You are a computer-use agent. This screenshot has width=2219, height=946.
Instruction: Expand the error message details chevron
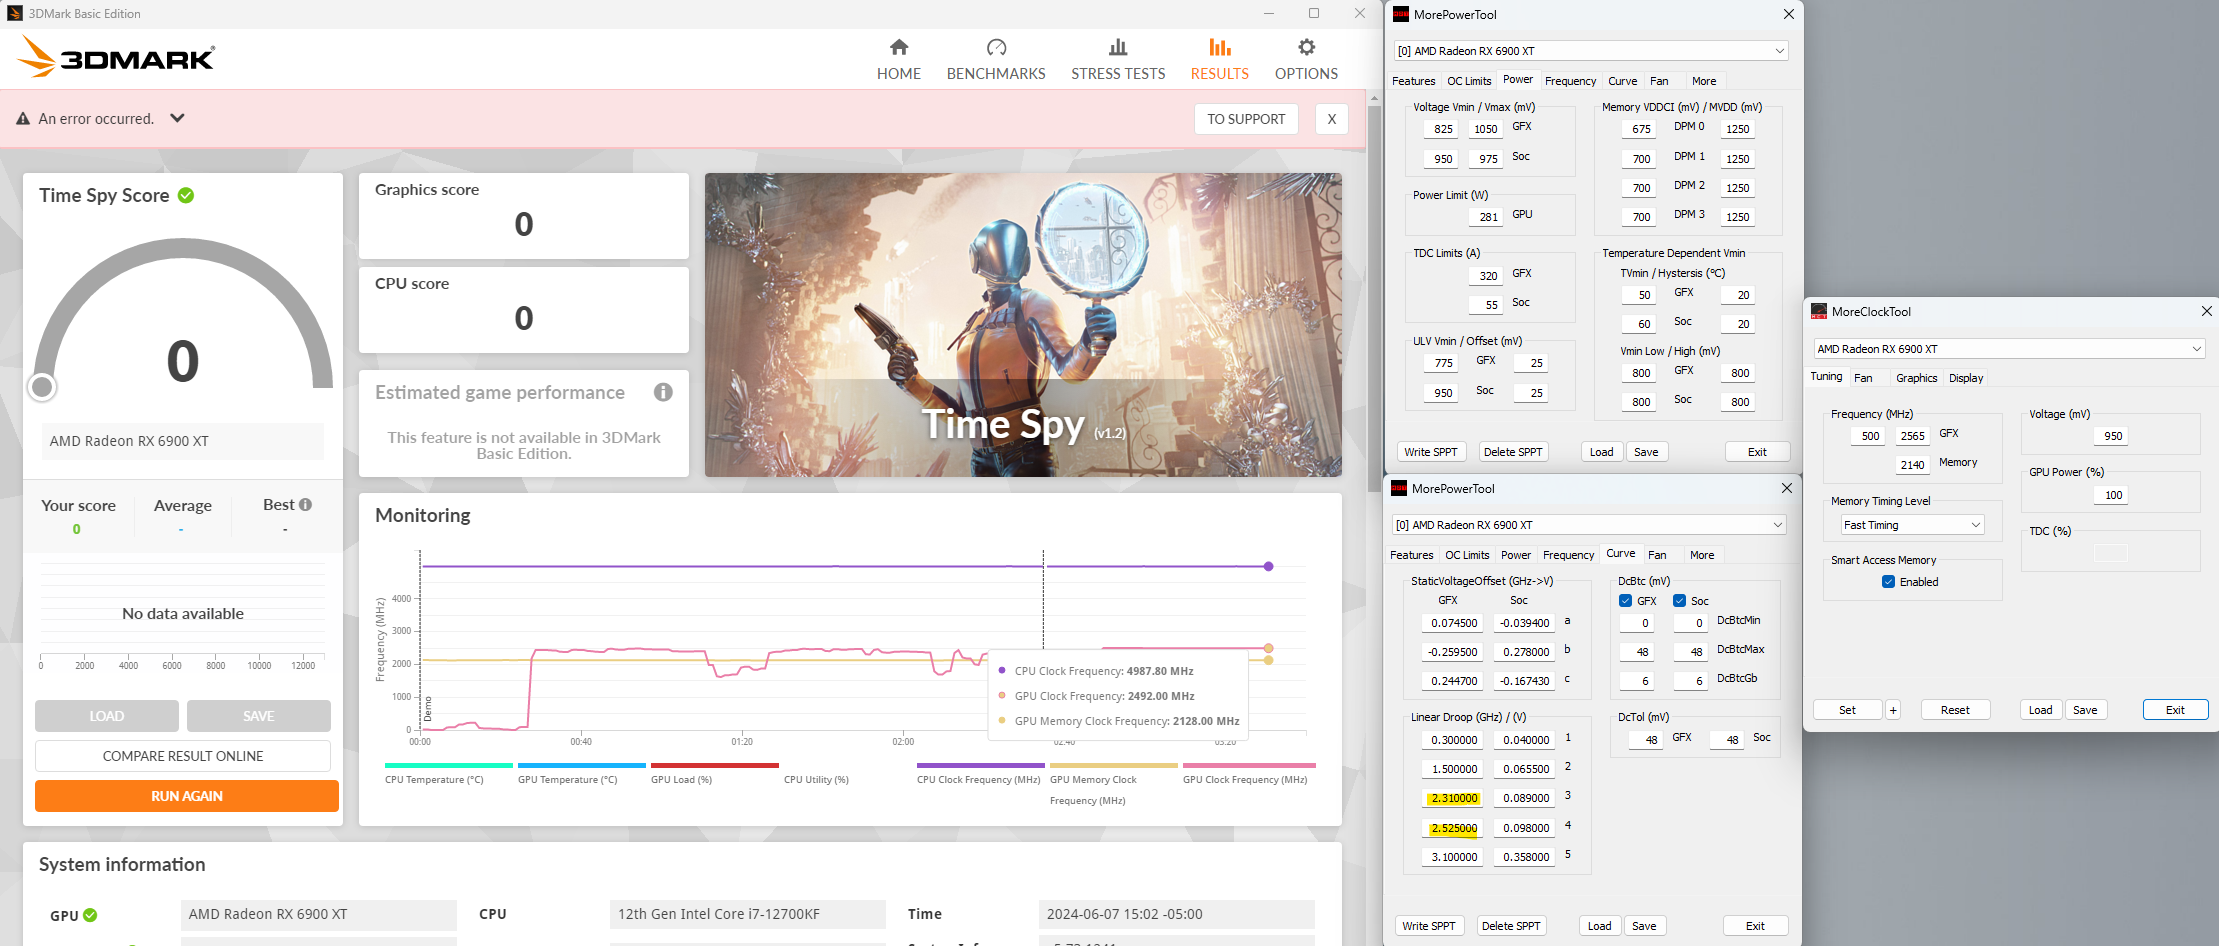click(177, 118)
